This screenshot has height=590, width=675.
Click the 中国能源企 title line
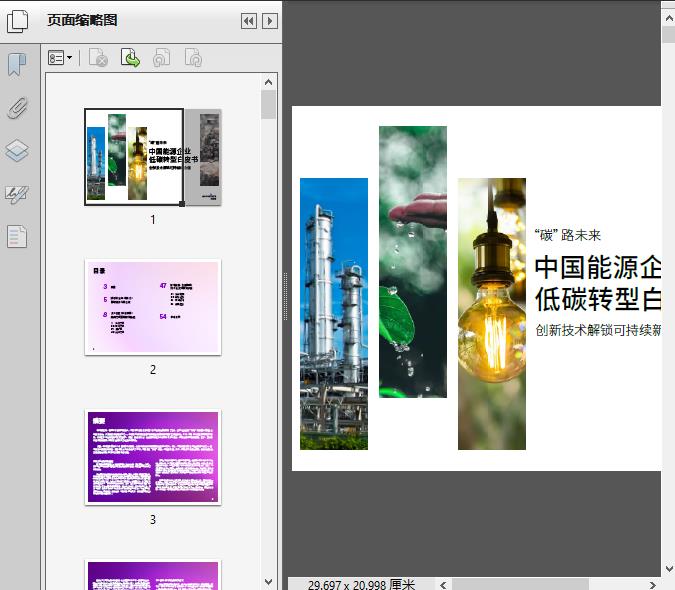click(598, 267)
